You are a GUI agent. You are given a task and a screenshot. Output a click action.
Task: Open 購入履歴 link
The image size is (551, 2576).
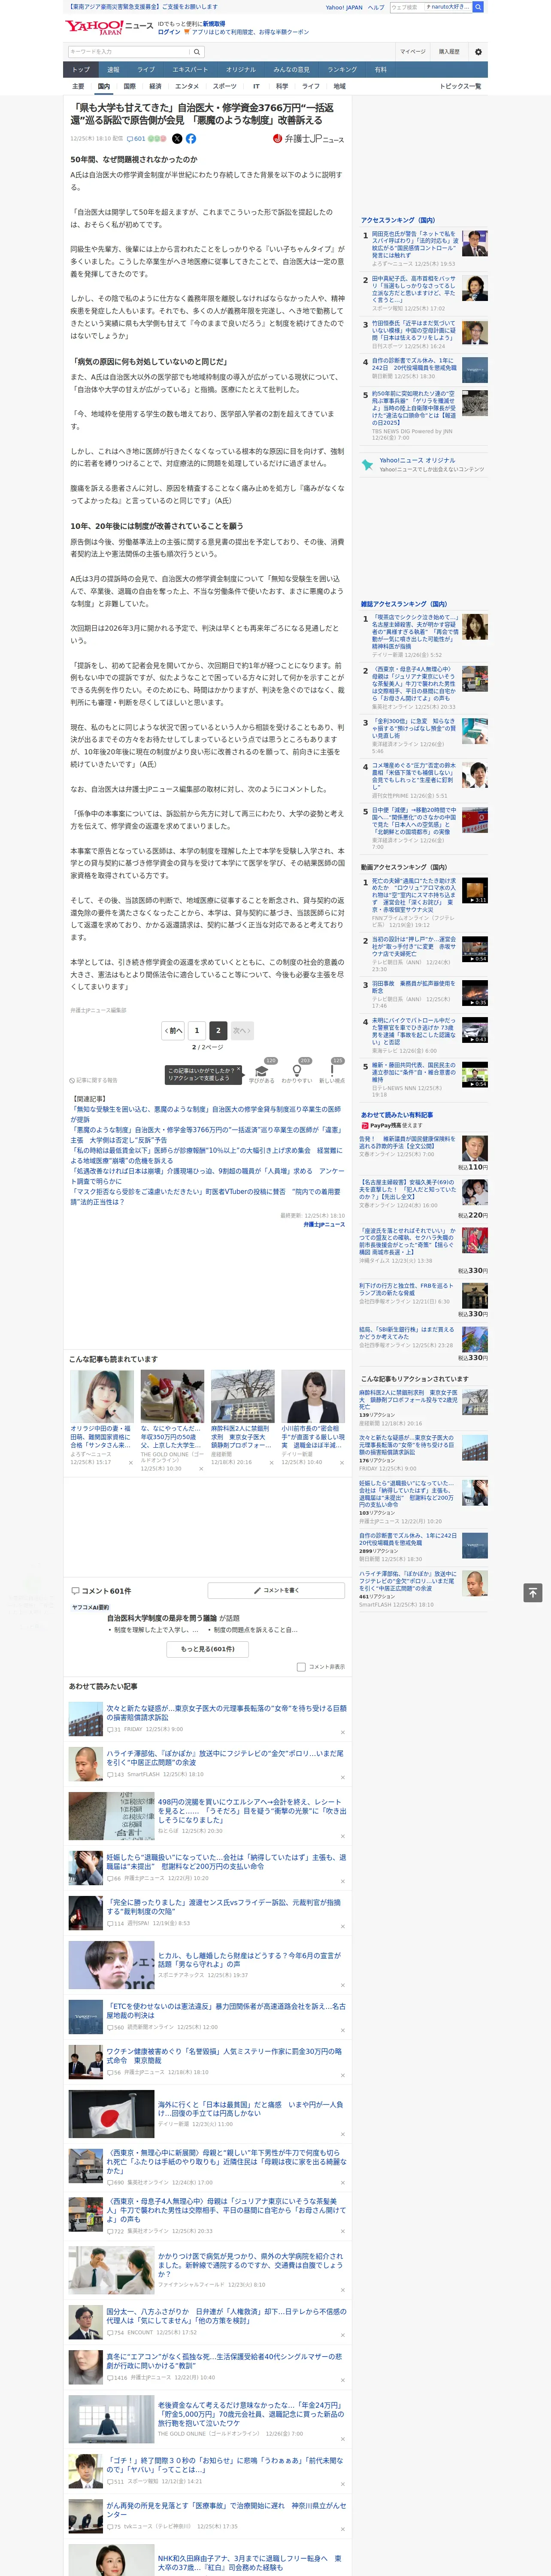[x=449, y=52]
